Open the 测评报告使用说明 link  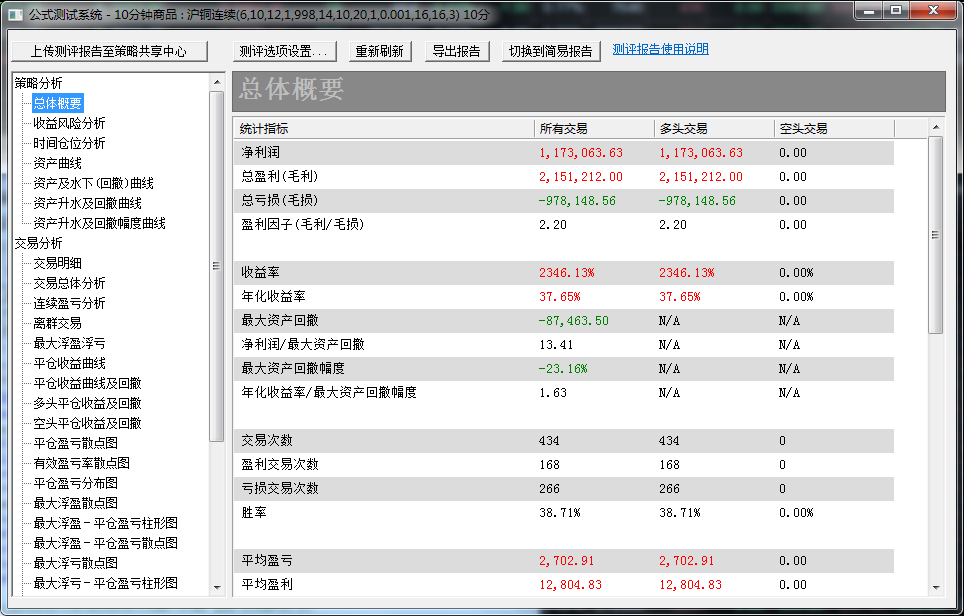660,49
